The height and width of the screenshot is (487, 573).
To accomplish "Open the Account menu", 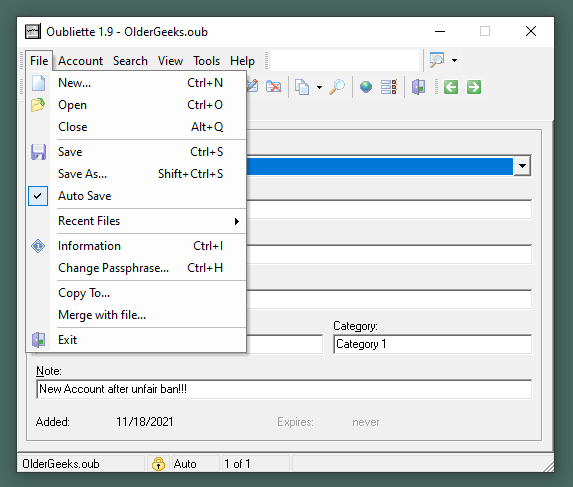I will [80, 61].
